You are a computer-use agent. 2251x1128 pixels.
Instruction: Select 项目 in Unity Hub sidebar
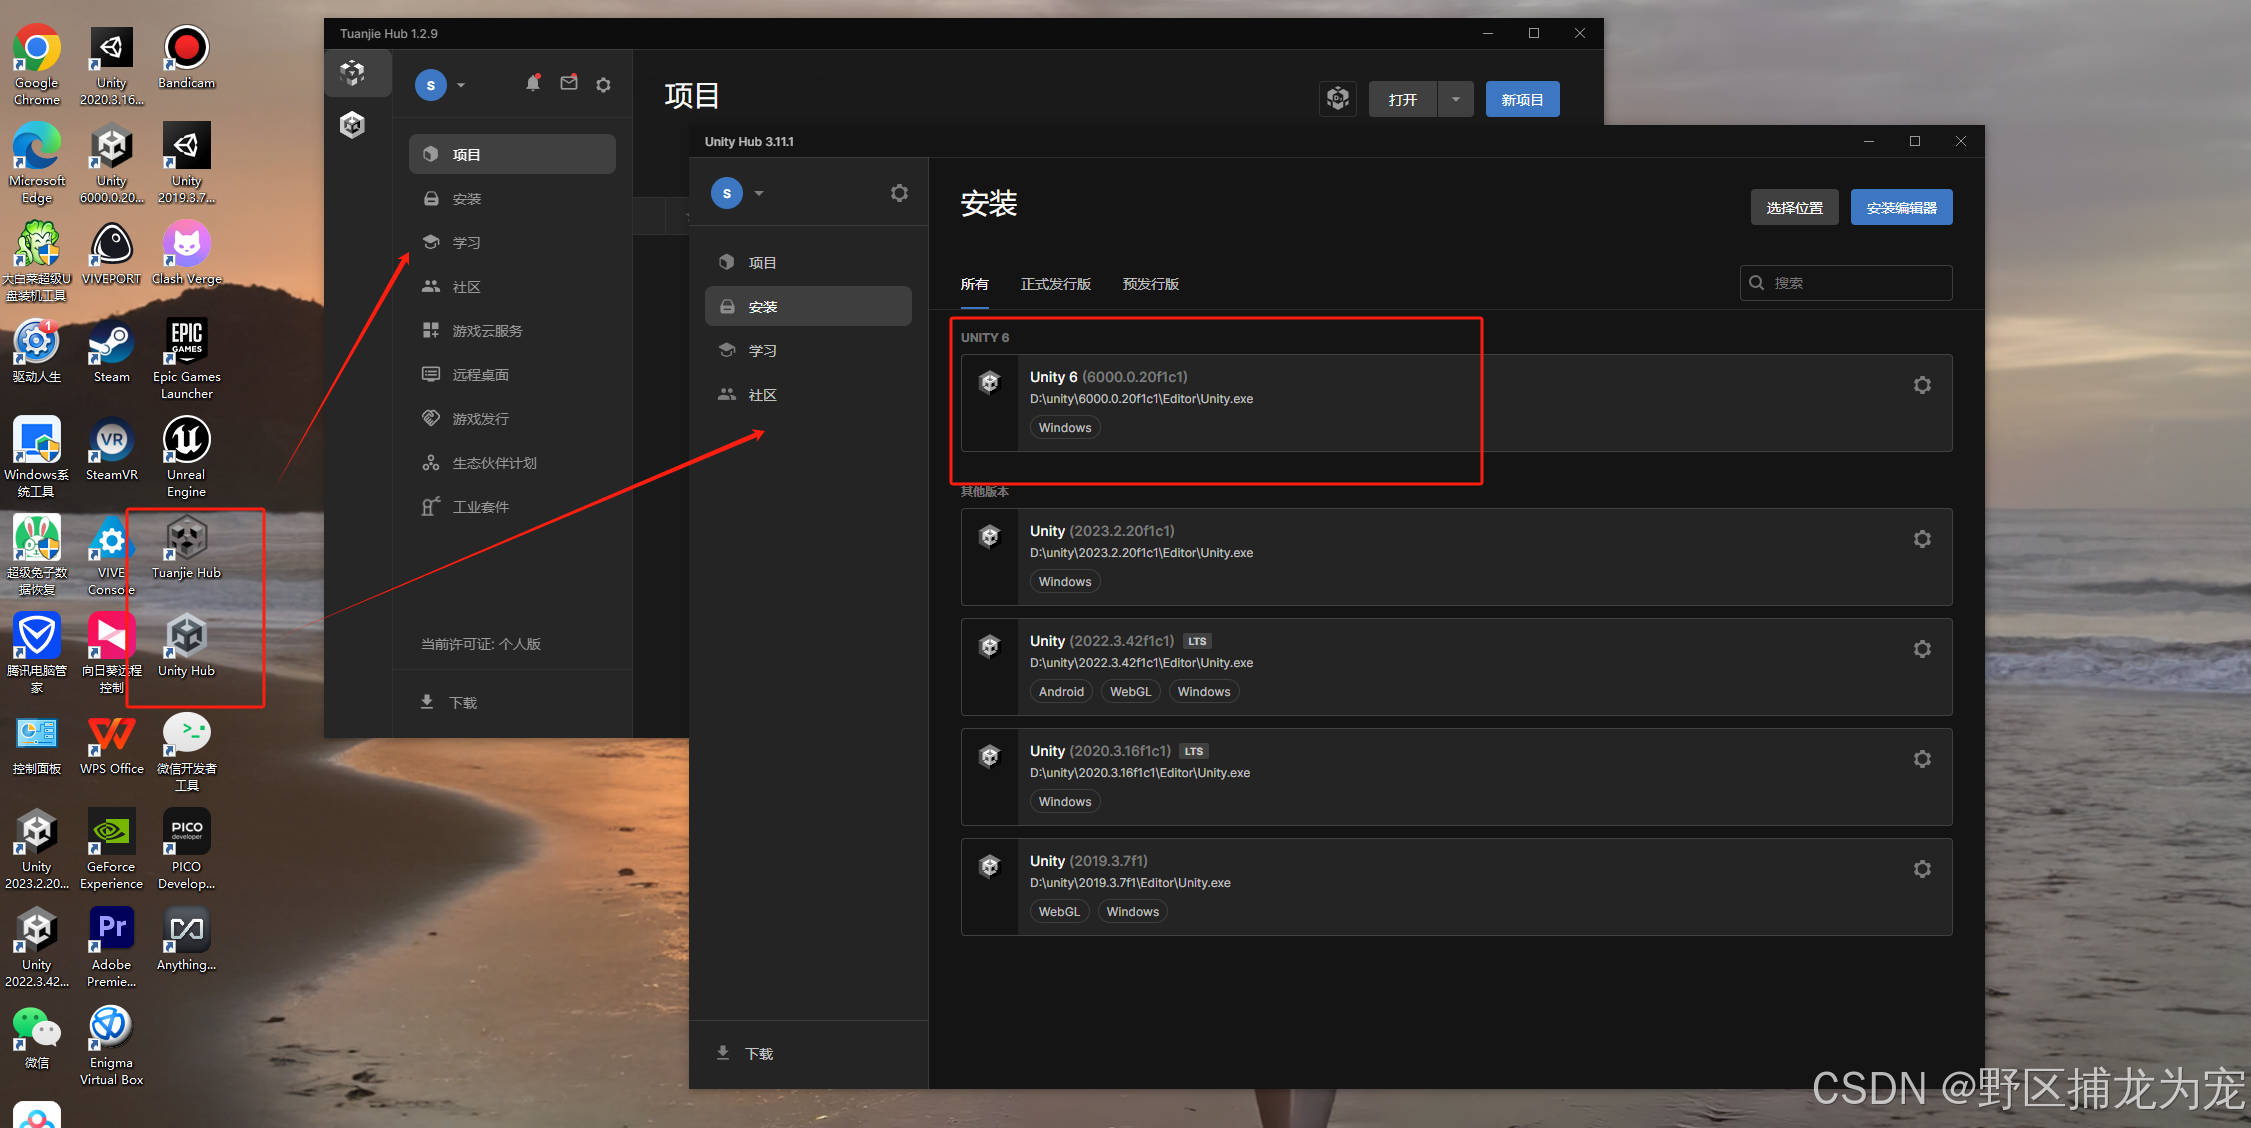pos(762,263)
